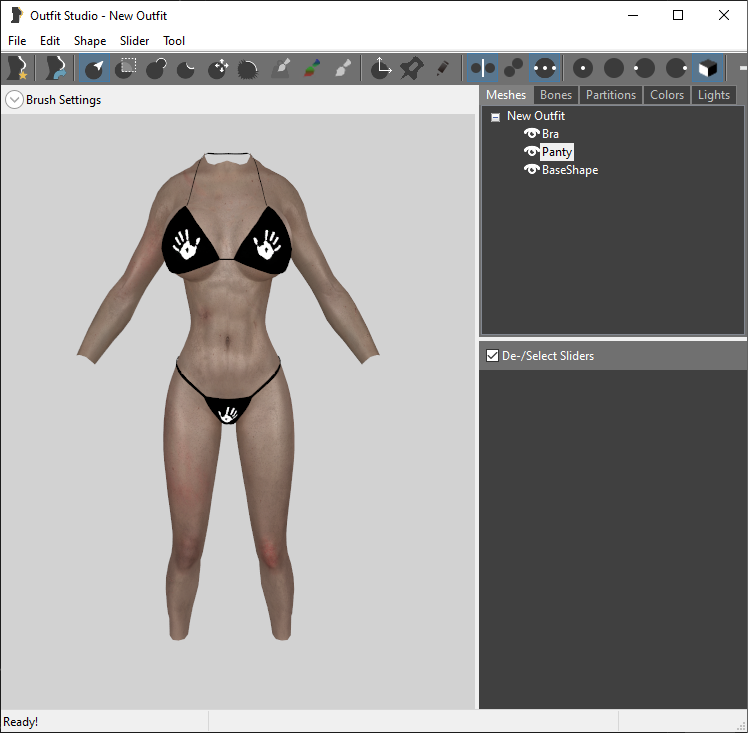Viewport: 748px width, 733px height.
Task: Select the Smooth brush tool
Action: coord(248,68)
